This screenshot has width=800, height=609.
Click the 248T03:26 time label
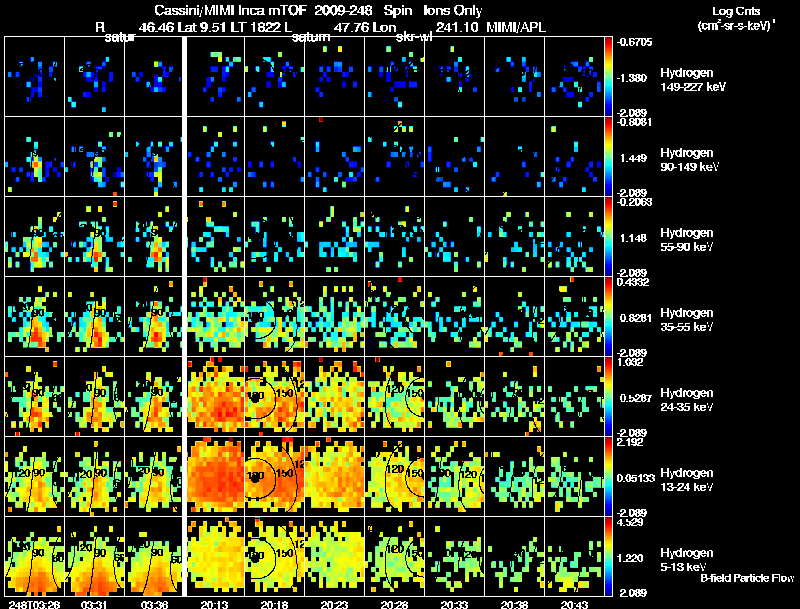coord(34,604)
